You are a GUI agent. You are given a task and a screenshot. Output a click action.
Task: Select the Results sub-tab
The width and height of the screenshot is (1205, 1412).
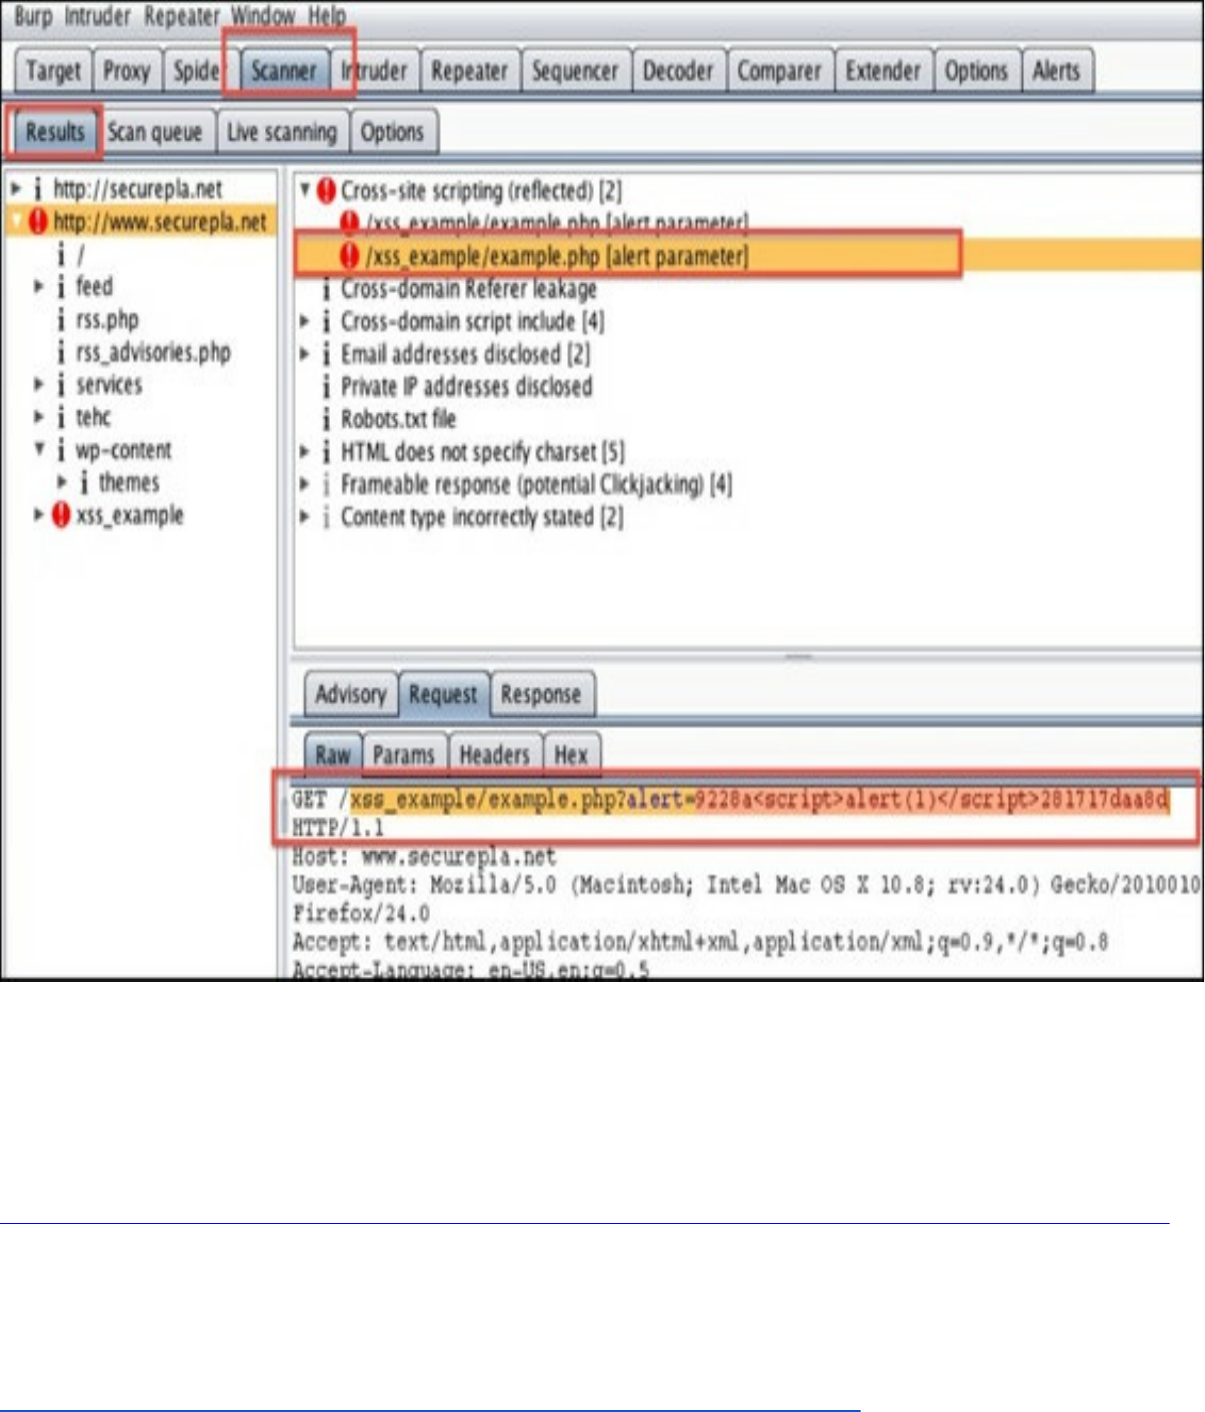(x=55, y=132)
